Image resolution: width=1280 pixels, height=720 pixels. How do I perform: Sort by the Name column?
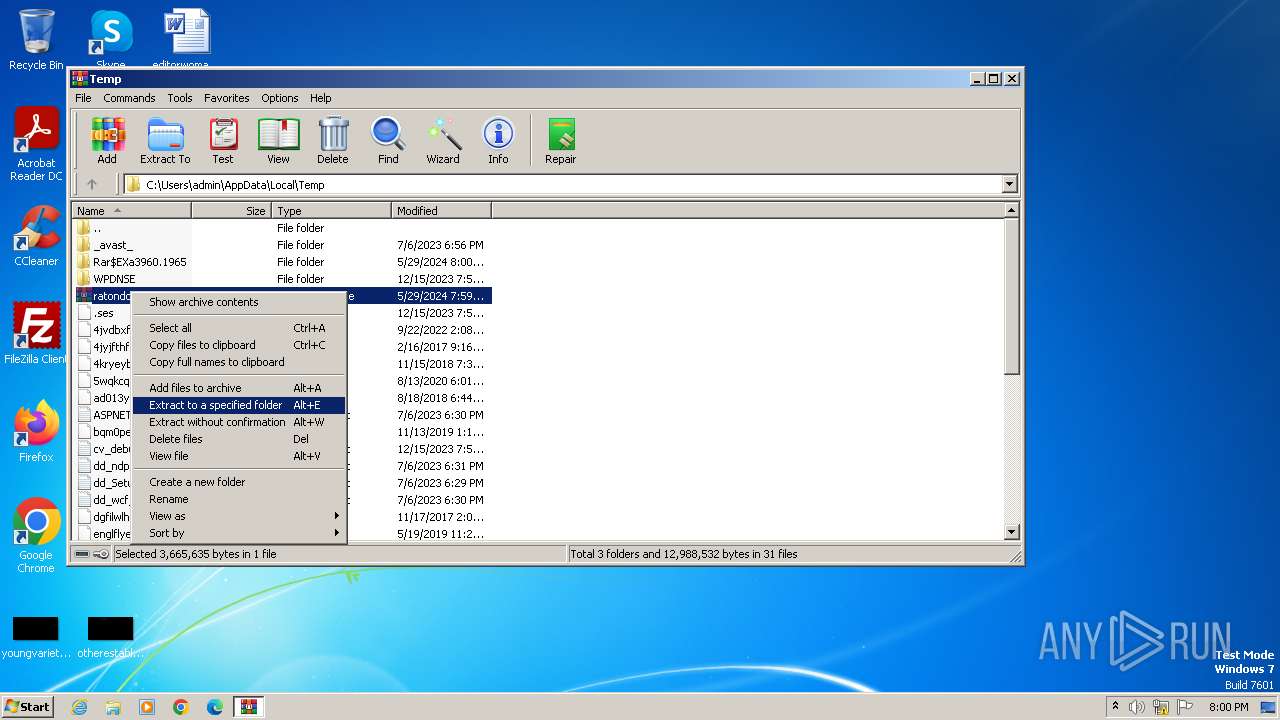point(132,211)
